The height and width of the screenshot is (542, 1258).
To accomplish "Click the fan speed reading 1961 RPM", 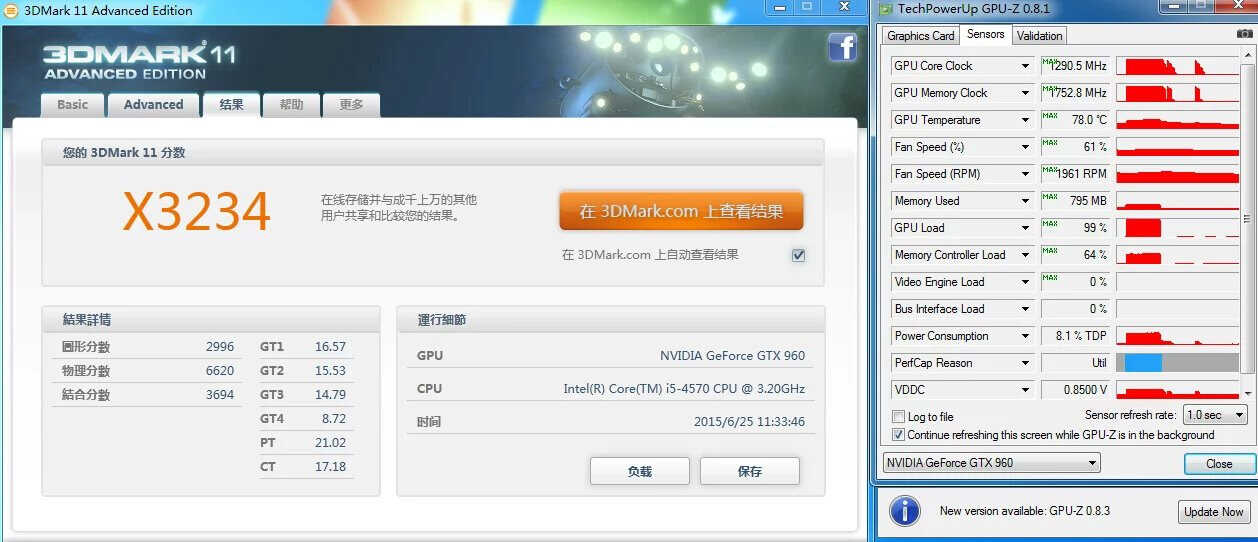I will pos(1082,174).
